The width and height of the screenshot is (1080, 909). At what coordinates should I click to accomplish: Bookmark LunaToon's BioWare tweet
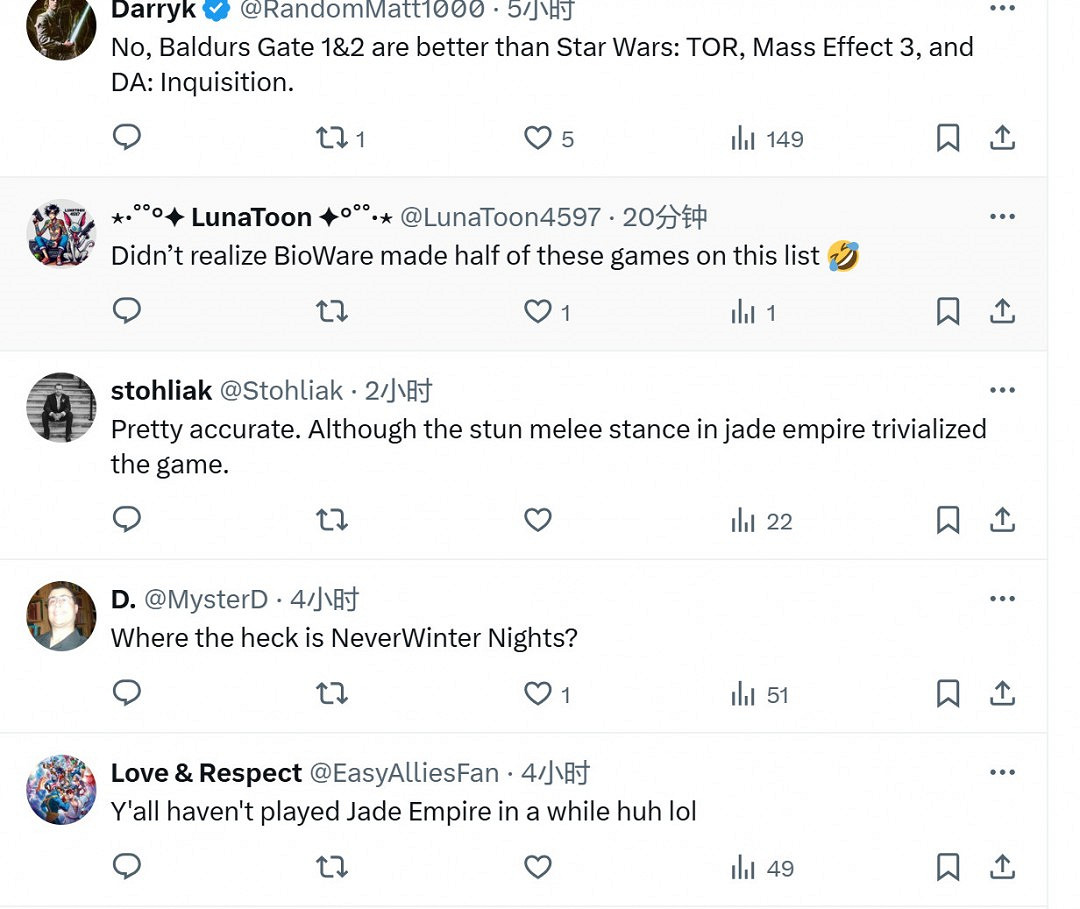pos(948,312)
